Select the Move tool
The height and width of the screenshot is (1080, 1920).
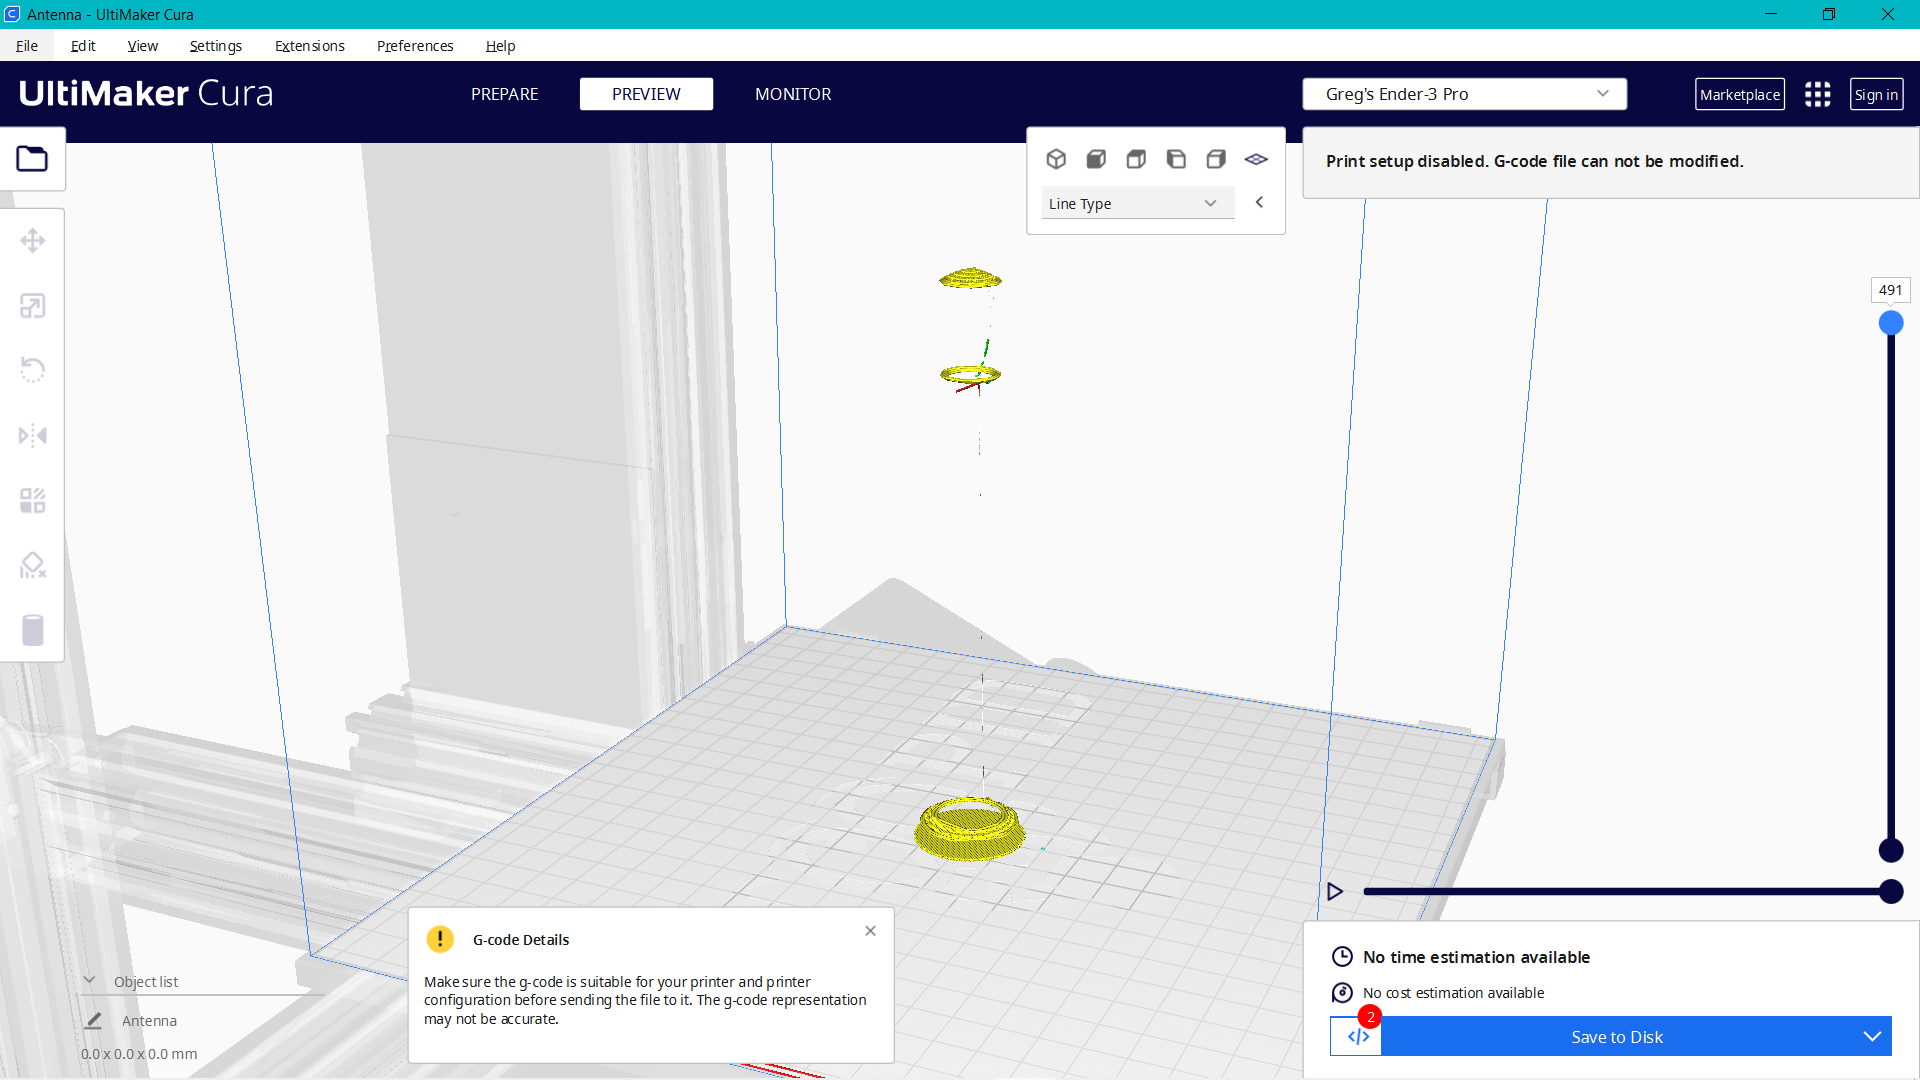[x=33, y=240]
